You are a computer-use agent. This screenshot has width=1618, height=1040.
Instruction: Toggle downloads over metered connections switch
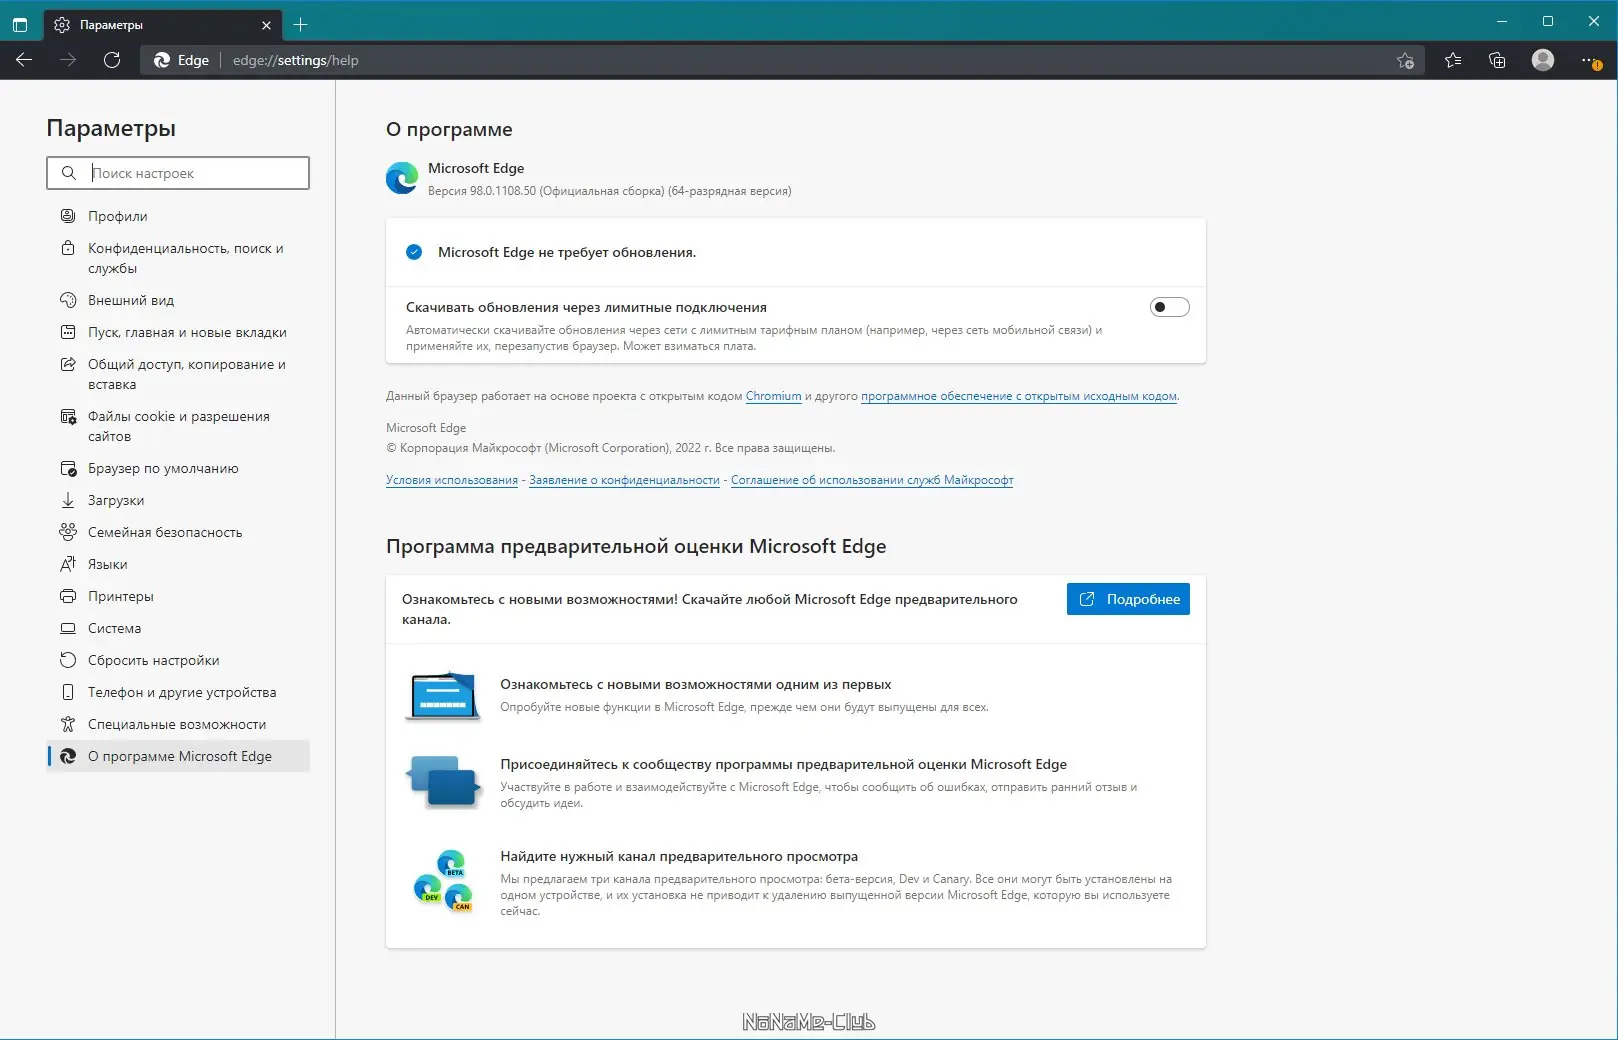pos(1169,307)
